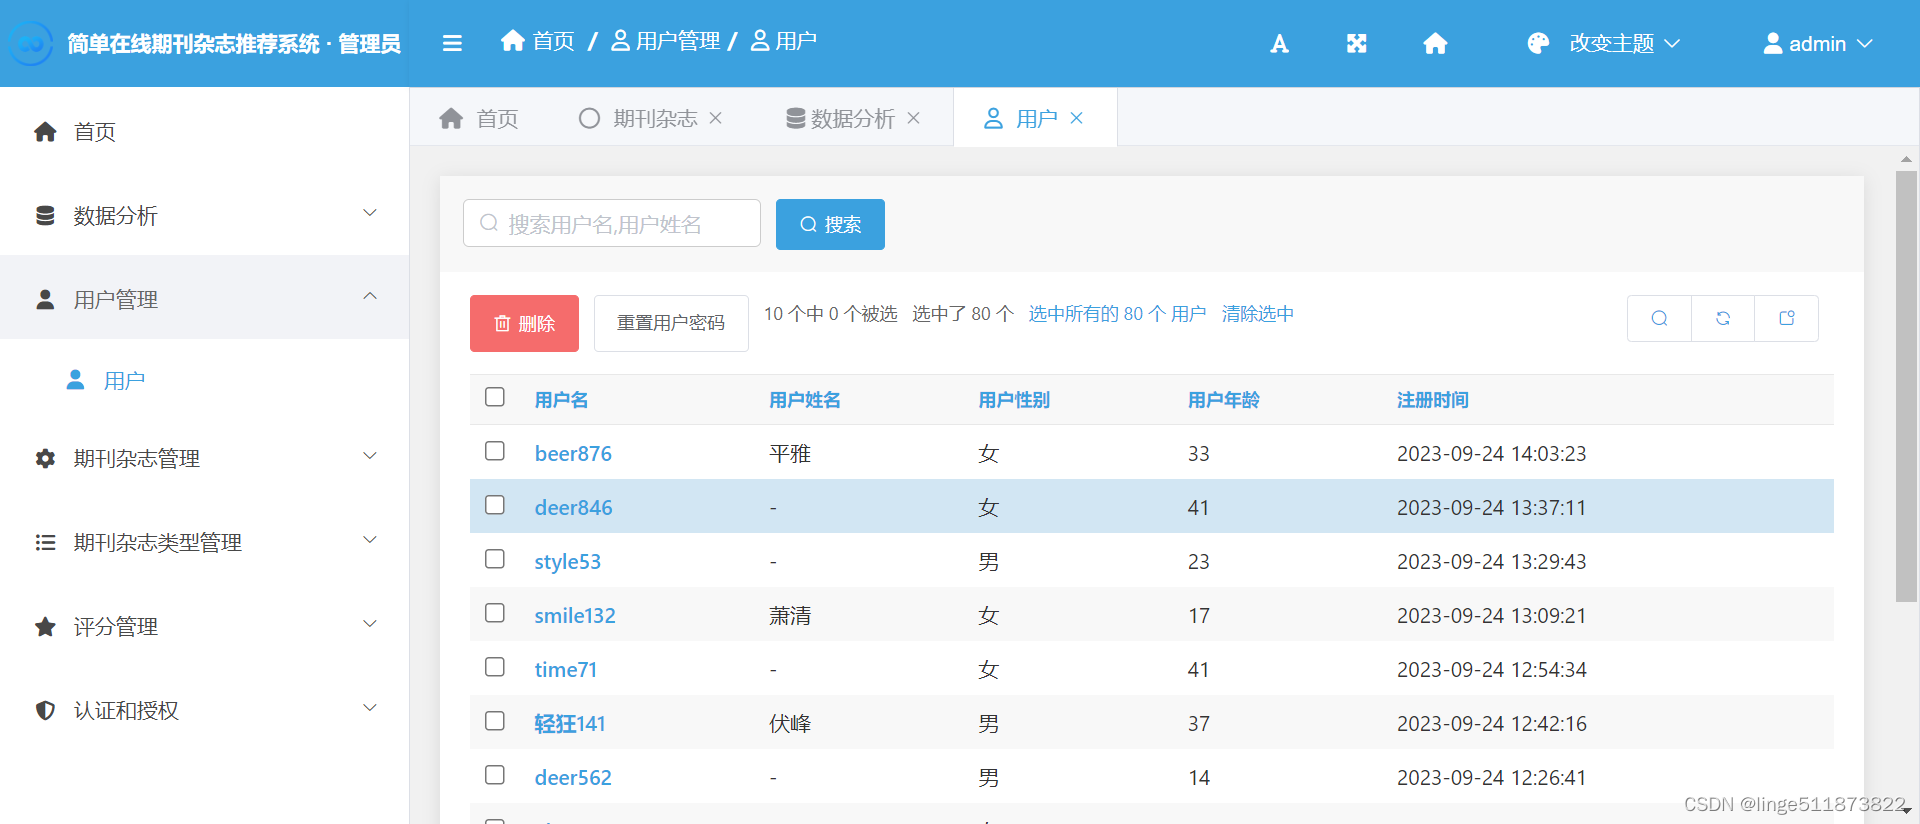This screenshot has width=1920, height=824.
Task: Close the 用户 tab
Action: click(1077, 118)
